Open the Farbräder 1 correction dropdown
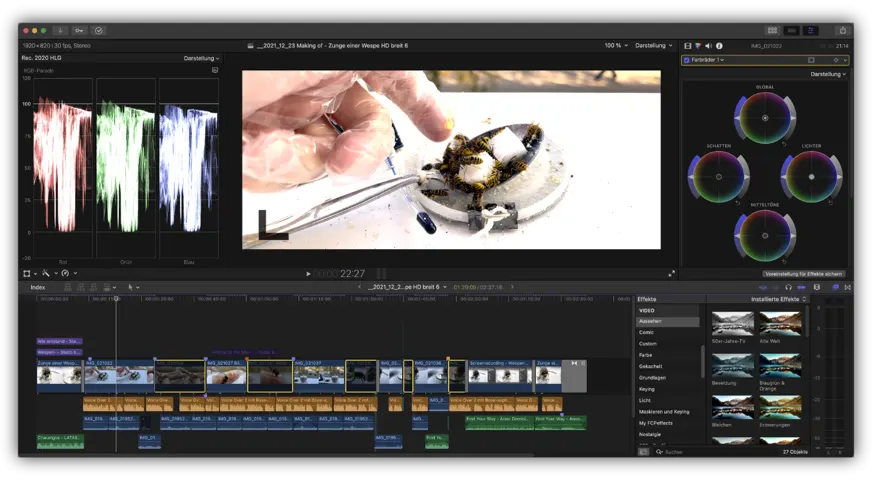The height and width of the screenshot is (480, 872). (x=707, y=60)
